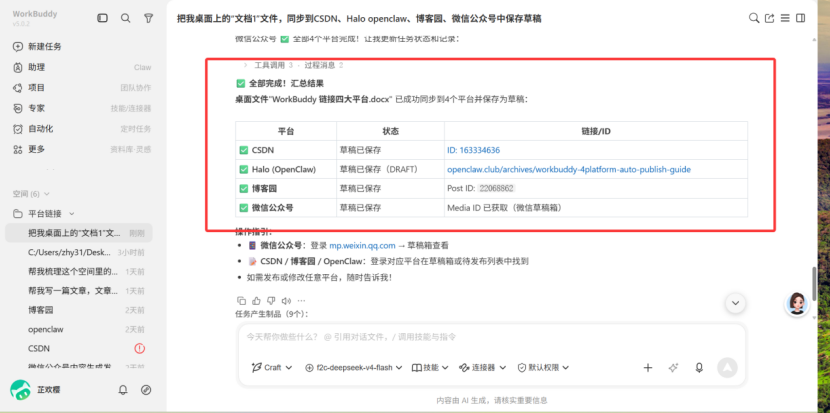Open the 默认权限 permissions dropdown
This screenshot has height=413, width=830.
tap(543, 367)
